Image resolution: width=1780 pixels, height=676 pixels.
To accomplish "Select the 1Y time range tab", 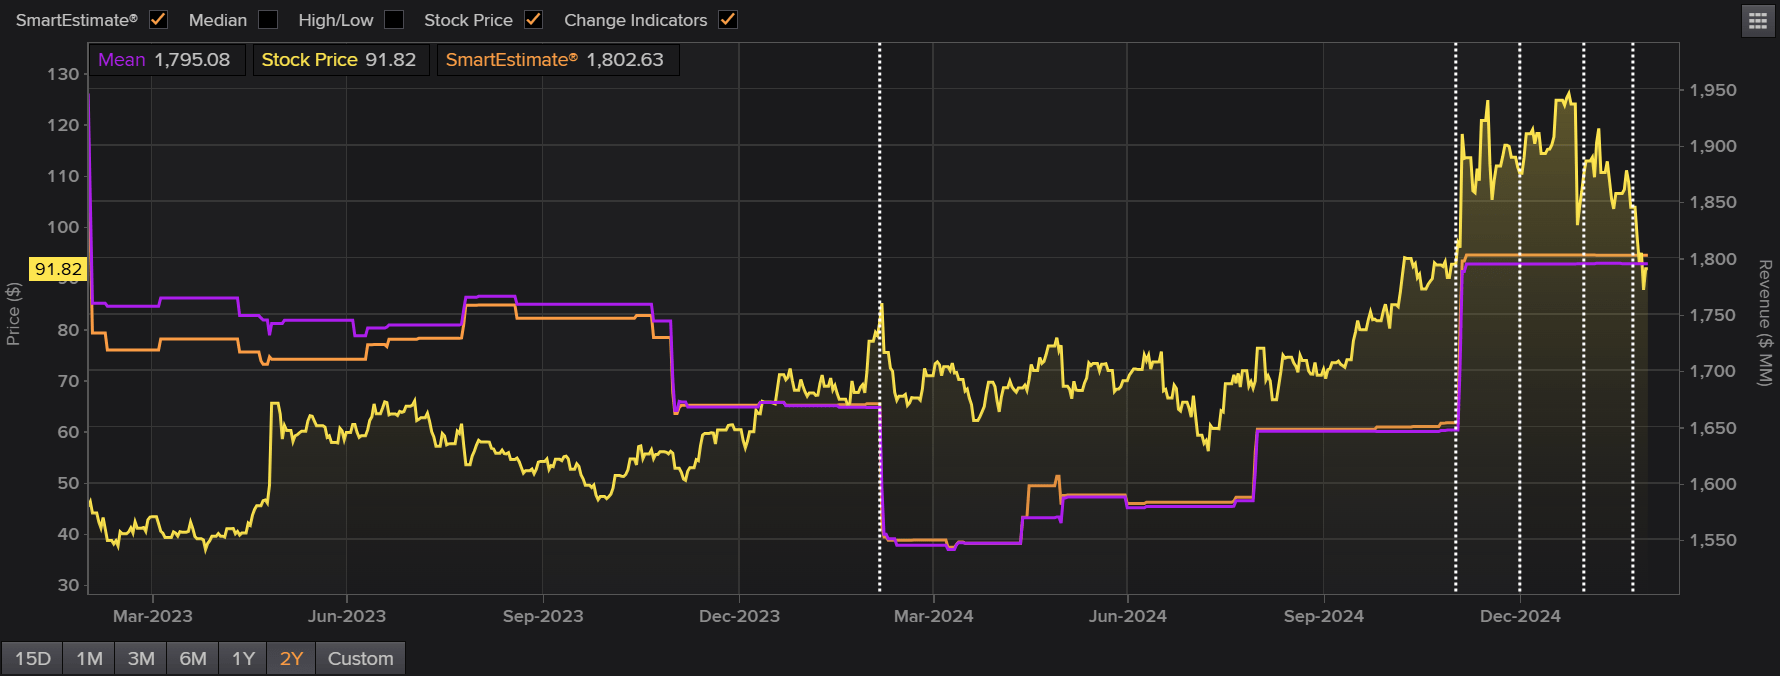I will (243, 658).
